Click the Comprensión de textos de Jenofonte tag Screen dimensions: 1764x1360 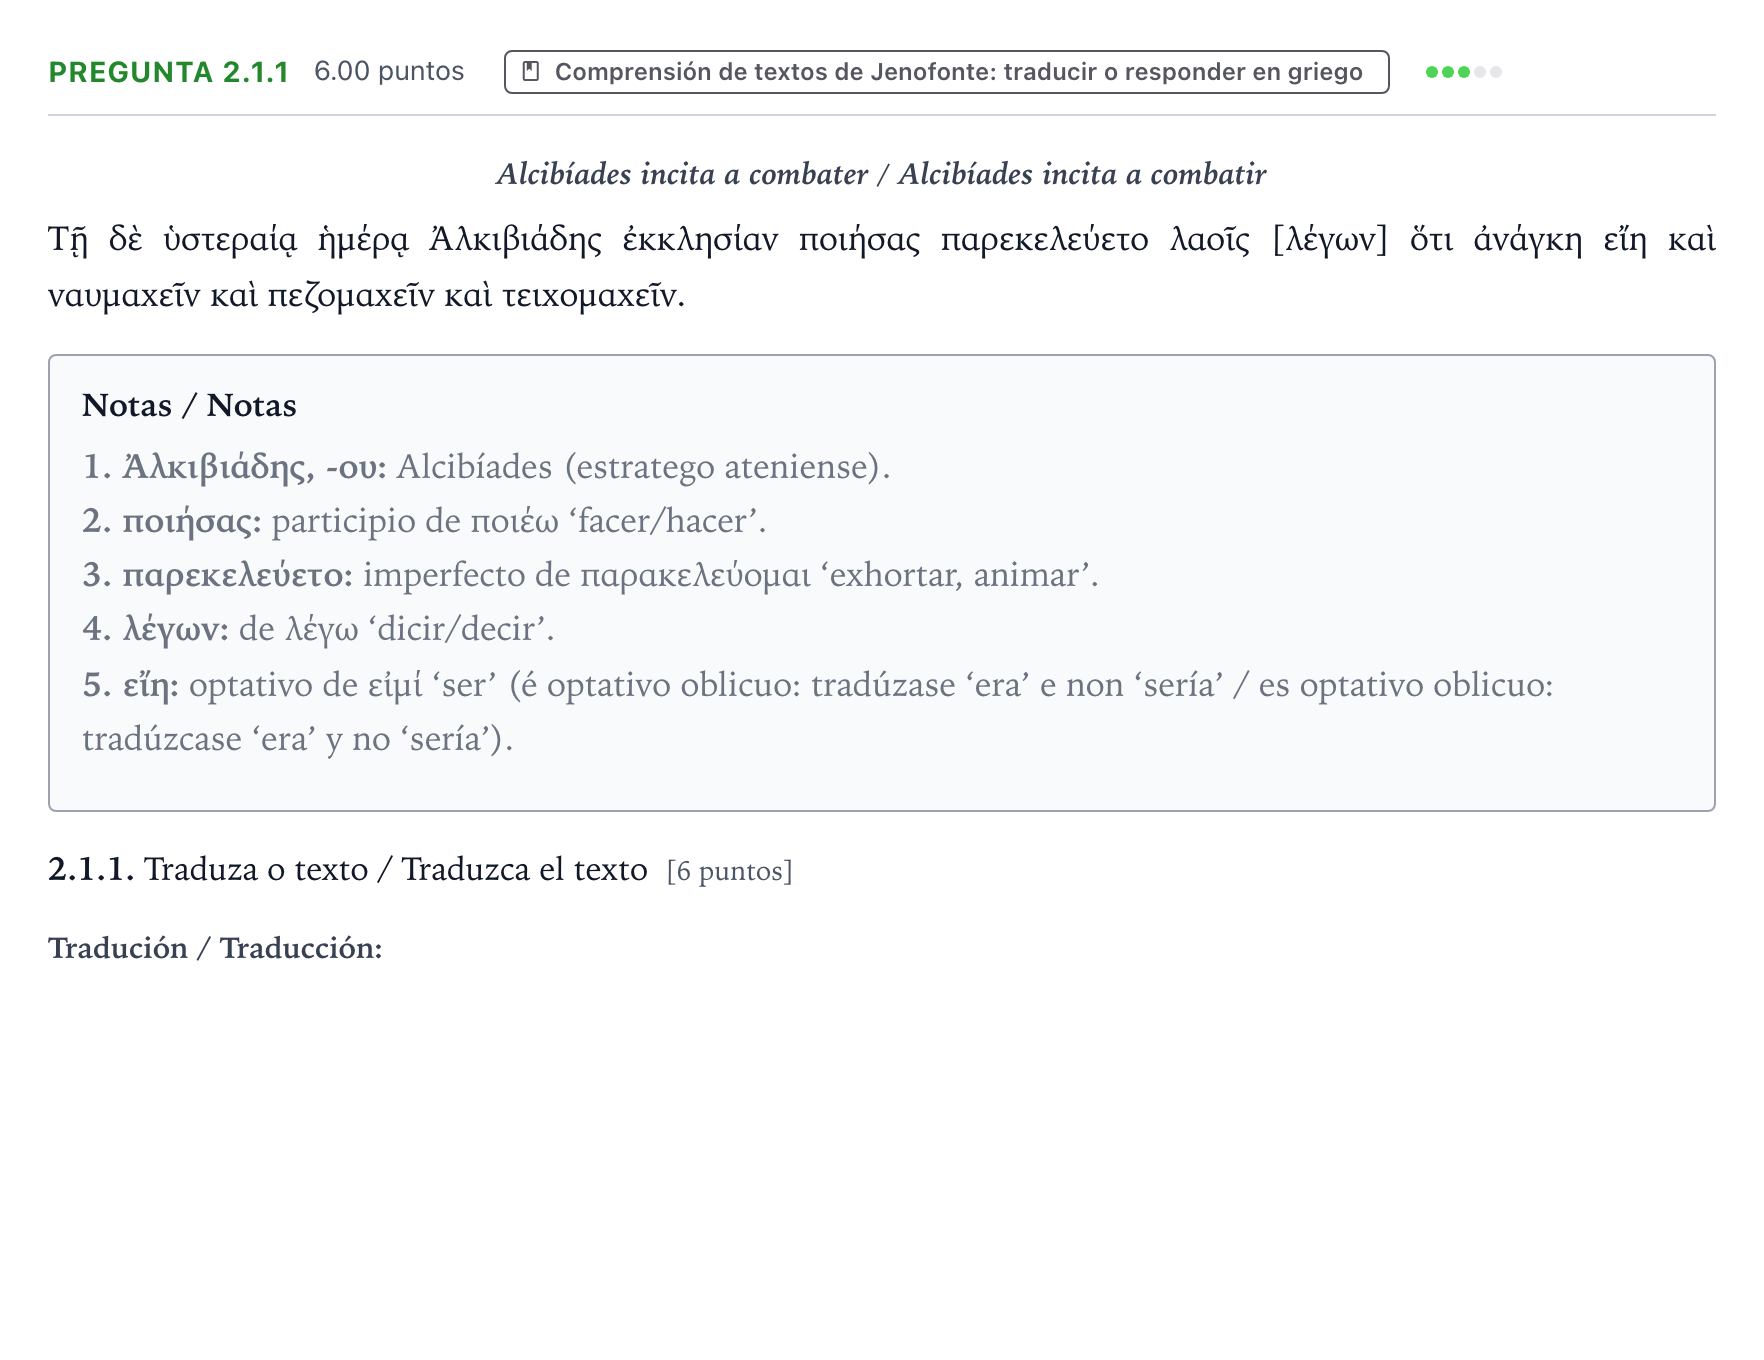pyautogui.click(x=946, y=72)
